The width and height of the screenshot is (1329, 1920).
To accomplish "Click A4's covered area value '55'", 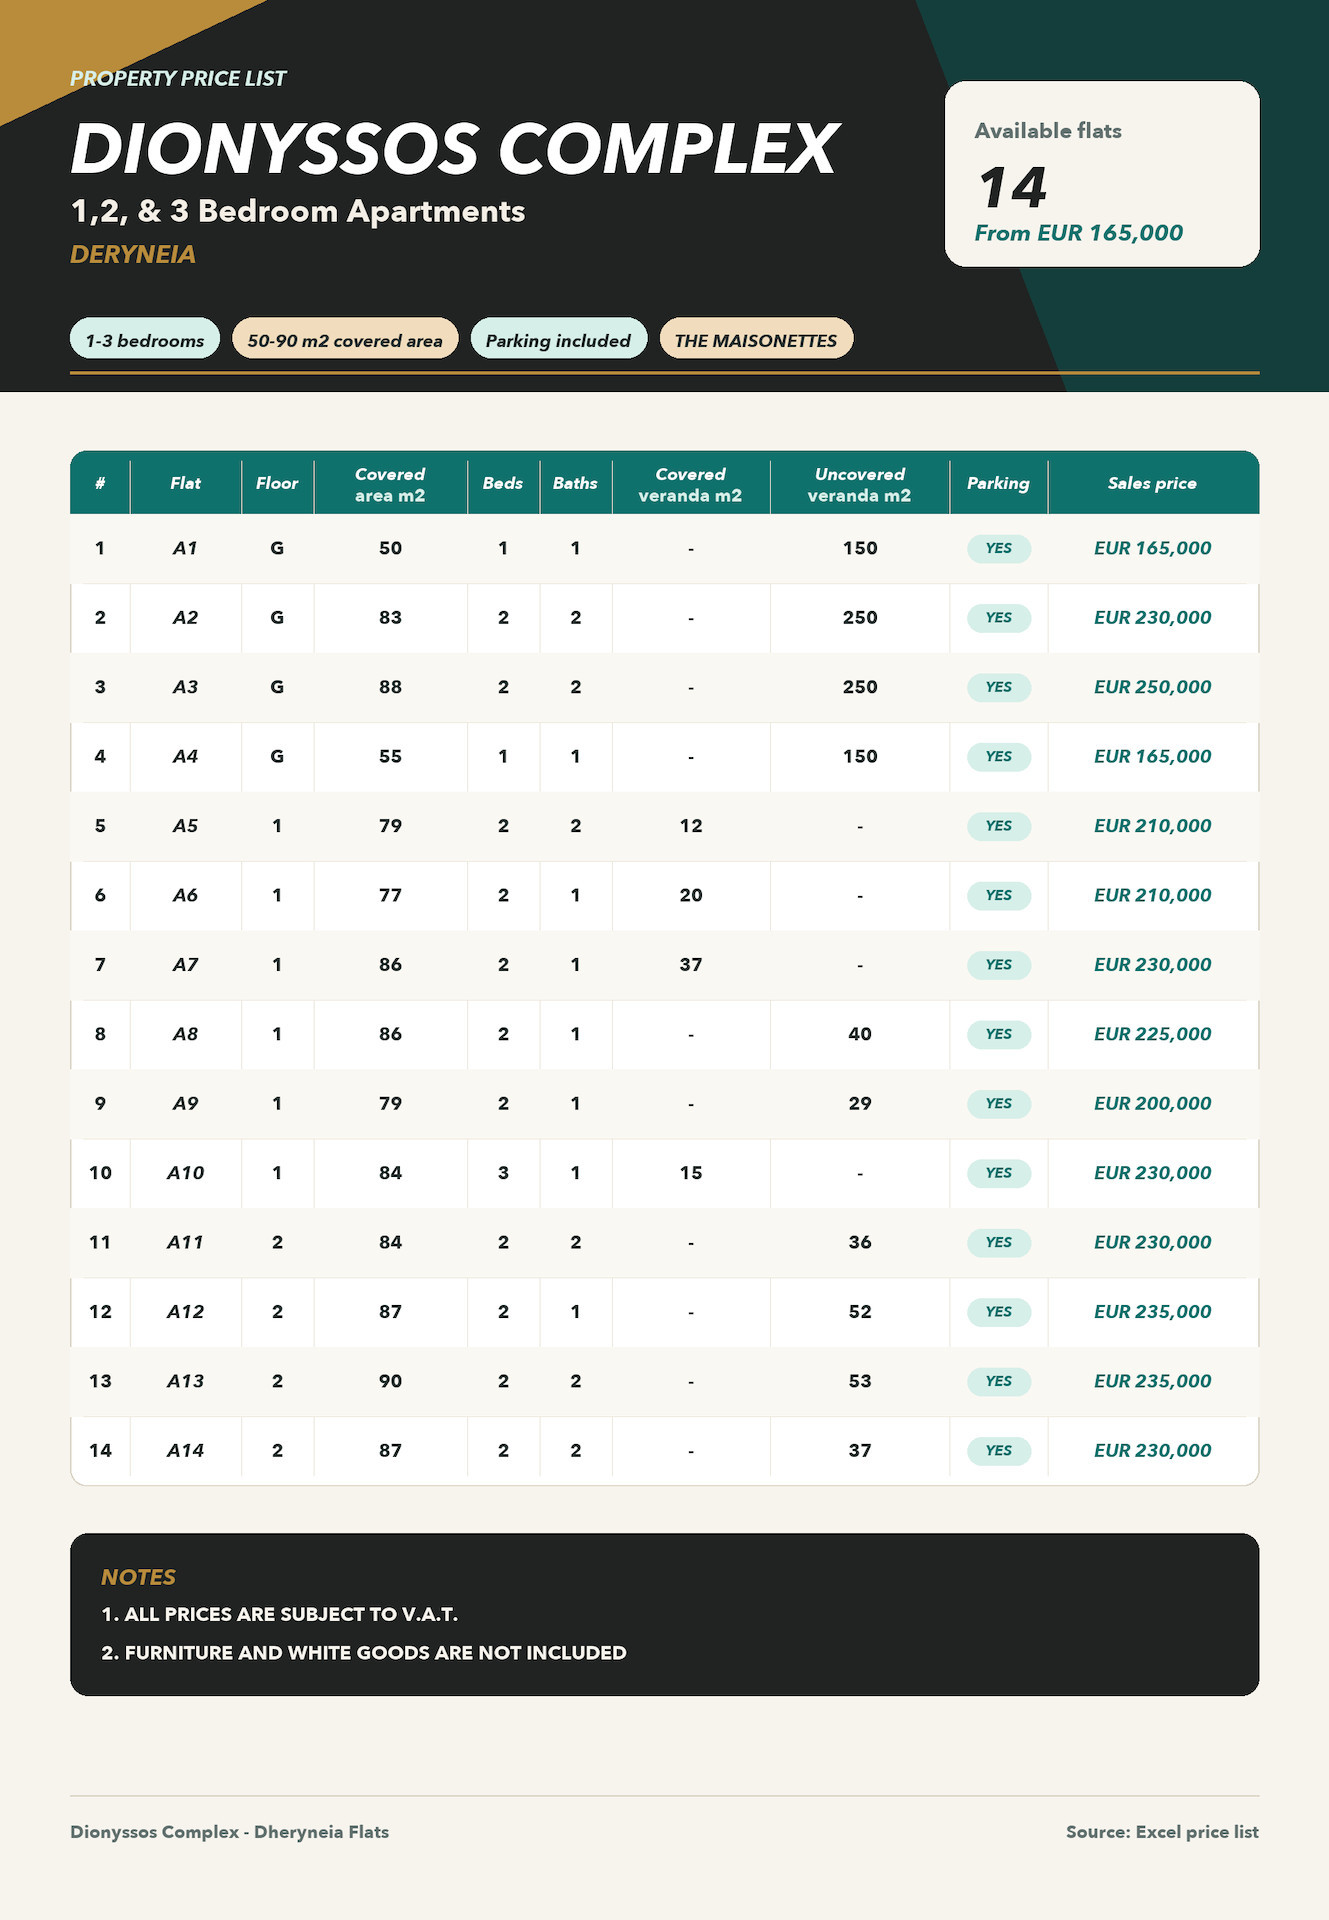I will 390,756.
